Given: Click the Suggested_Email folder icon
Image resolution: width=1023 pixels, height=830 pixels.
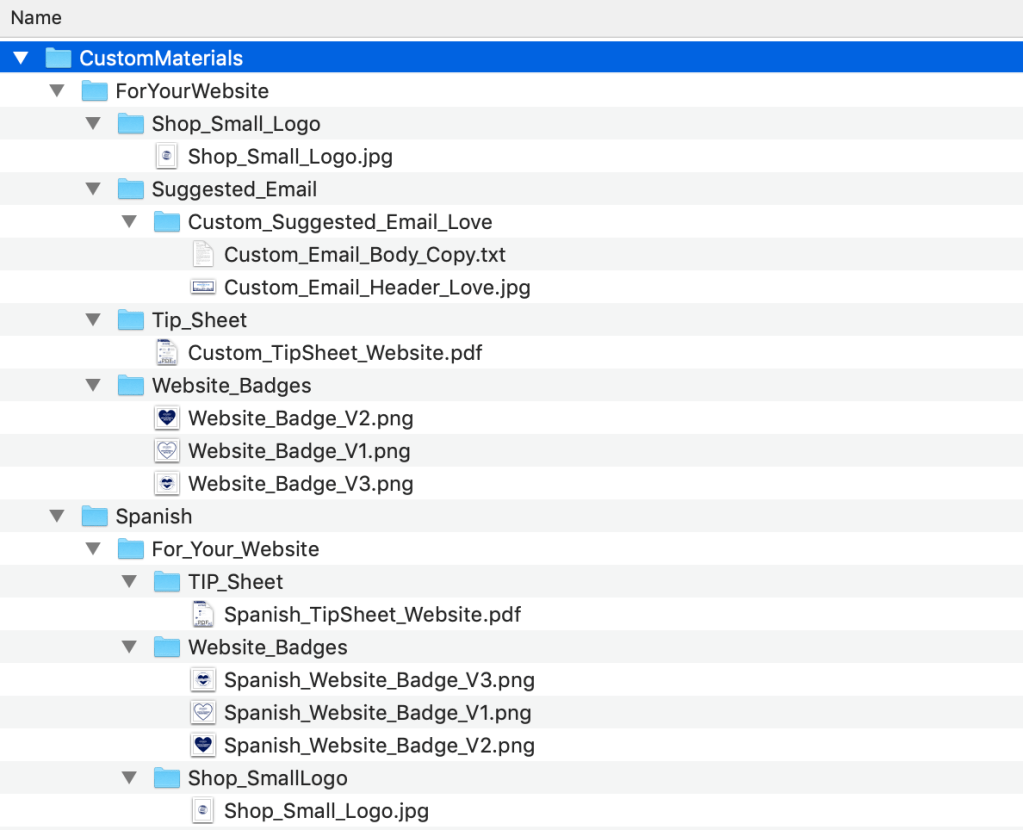Looking at the screenshot, I should click(131, 189).
